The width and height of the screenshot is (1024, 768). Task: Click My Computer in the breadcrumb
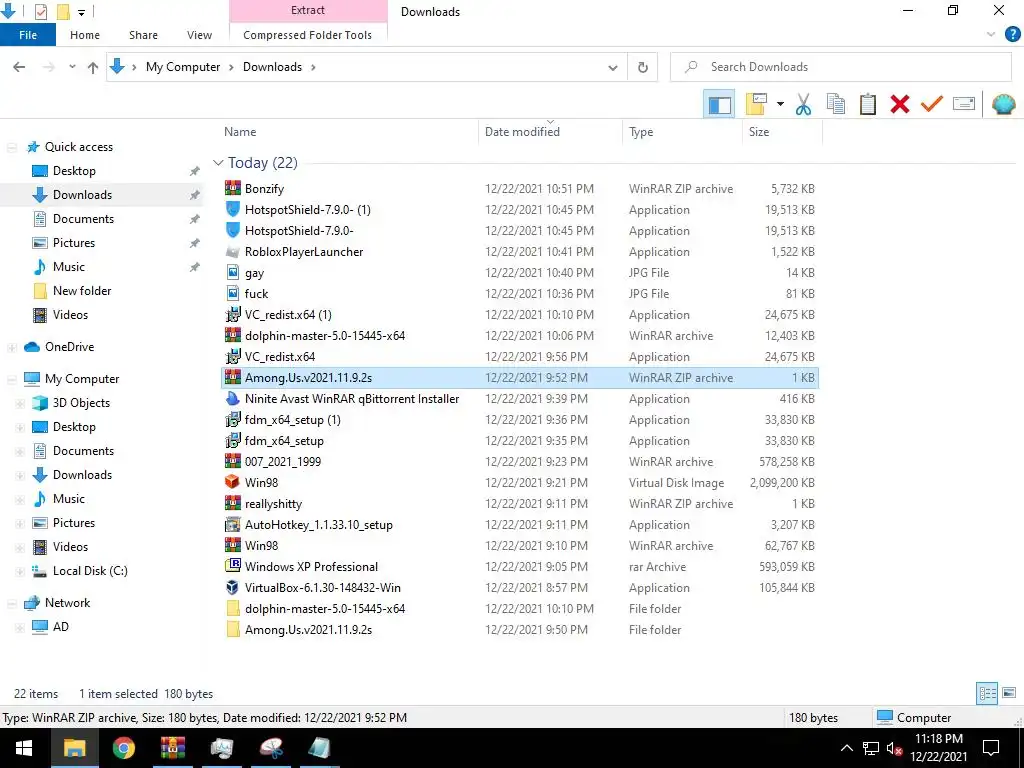click(x=183, y=67)
